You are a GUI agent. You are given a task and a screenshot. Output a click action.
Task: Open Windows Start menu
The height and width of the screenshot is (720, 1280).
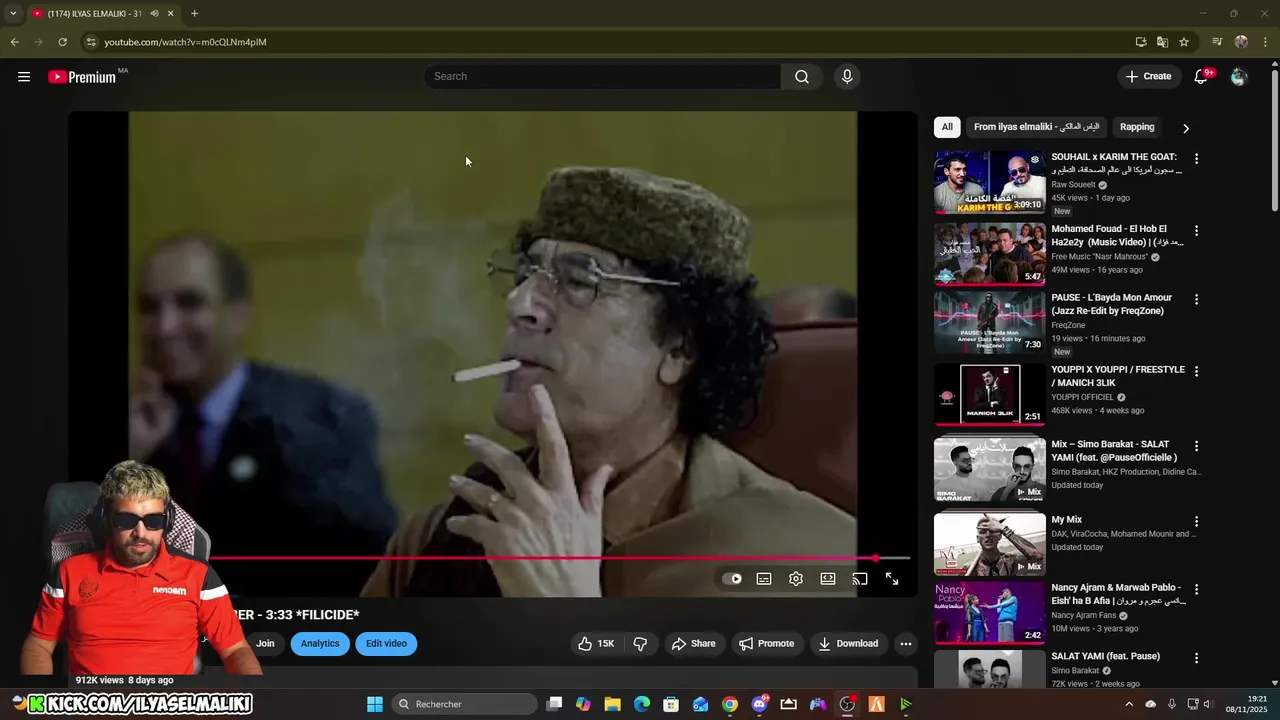click(375, 705)
